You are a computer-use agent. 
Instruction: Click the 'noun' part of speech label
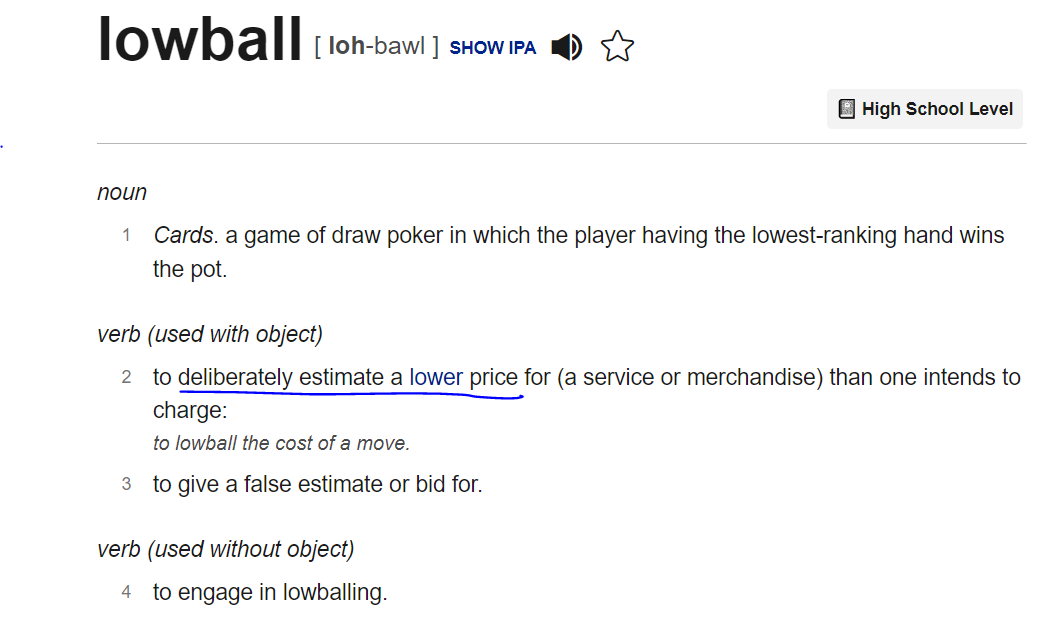coord(122,192)
